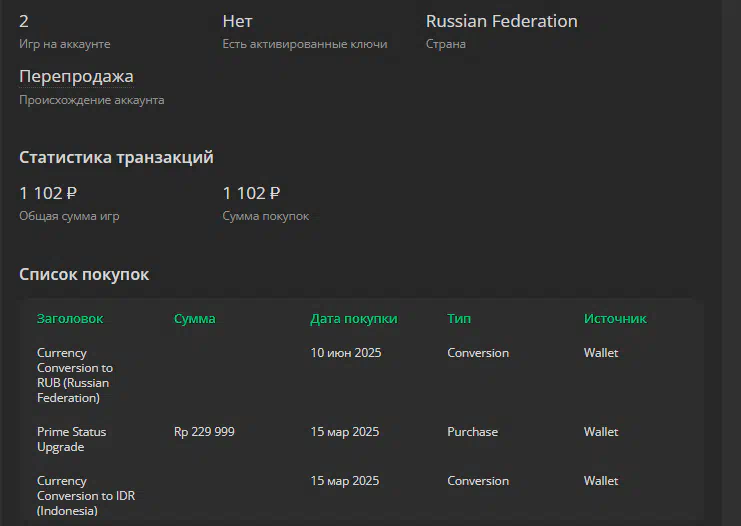The height and width of the screenshot is (526, 741).
Task: Click the 'Purchase' type cell
Action: click(472, 432)
